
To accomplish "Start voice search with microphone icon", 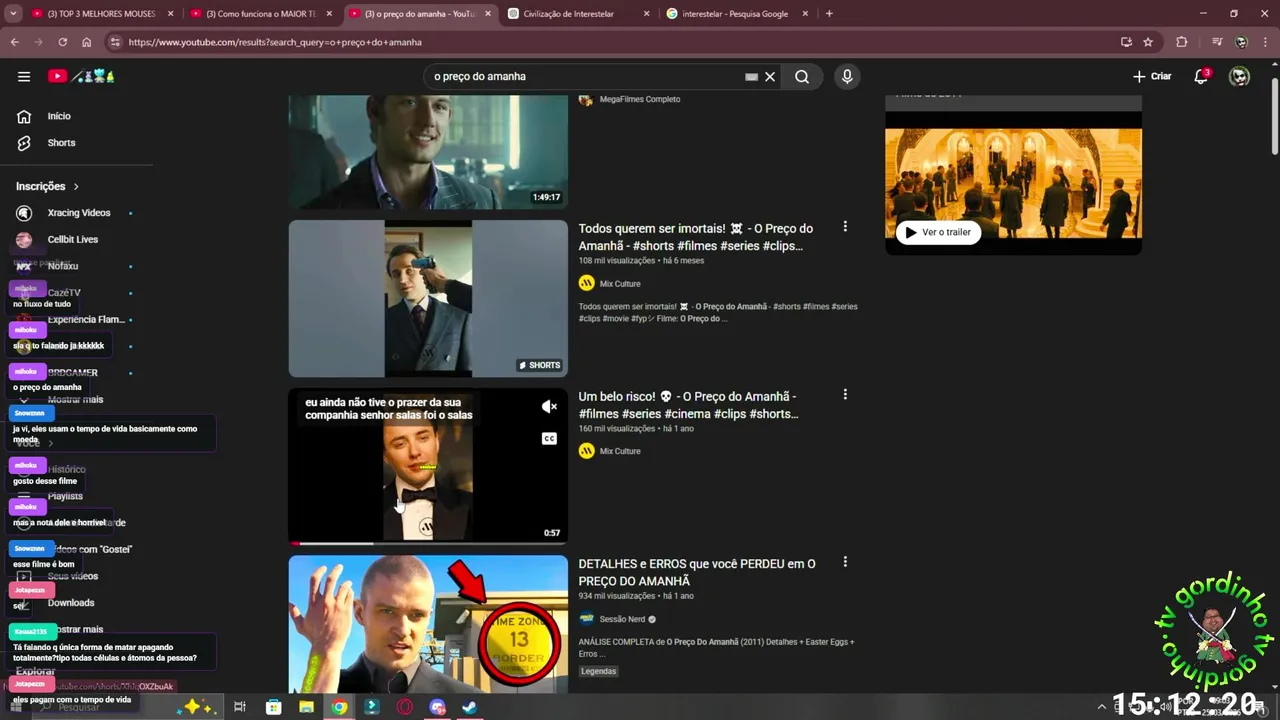I will pyautogui.click(x=847, y=76).
